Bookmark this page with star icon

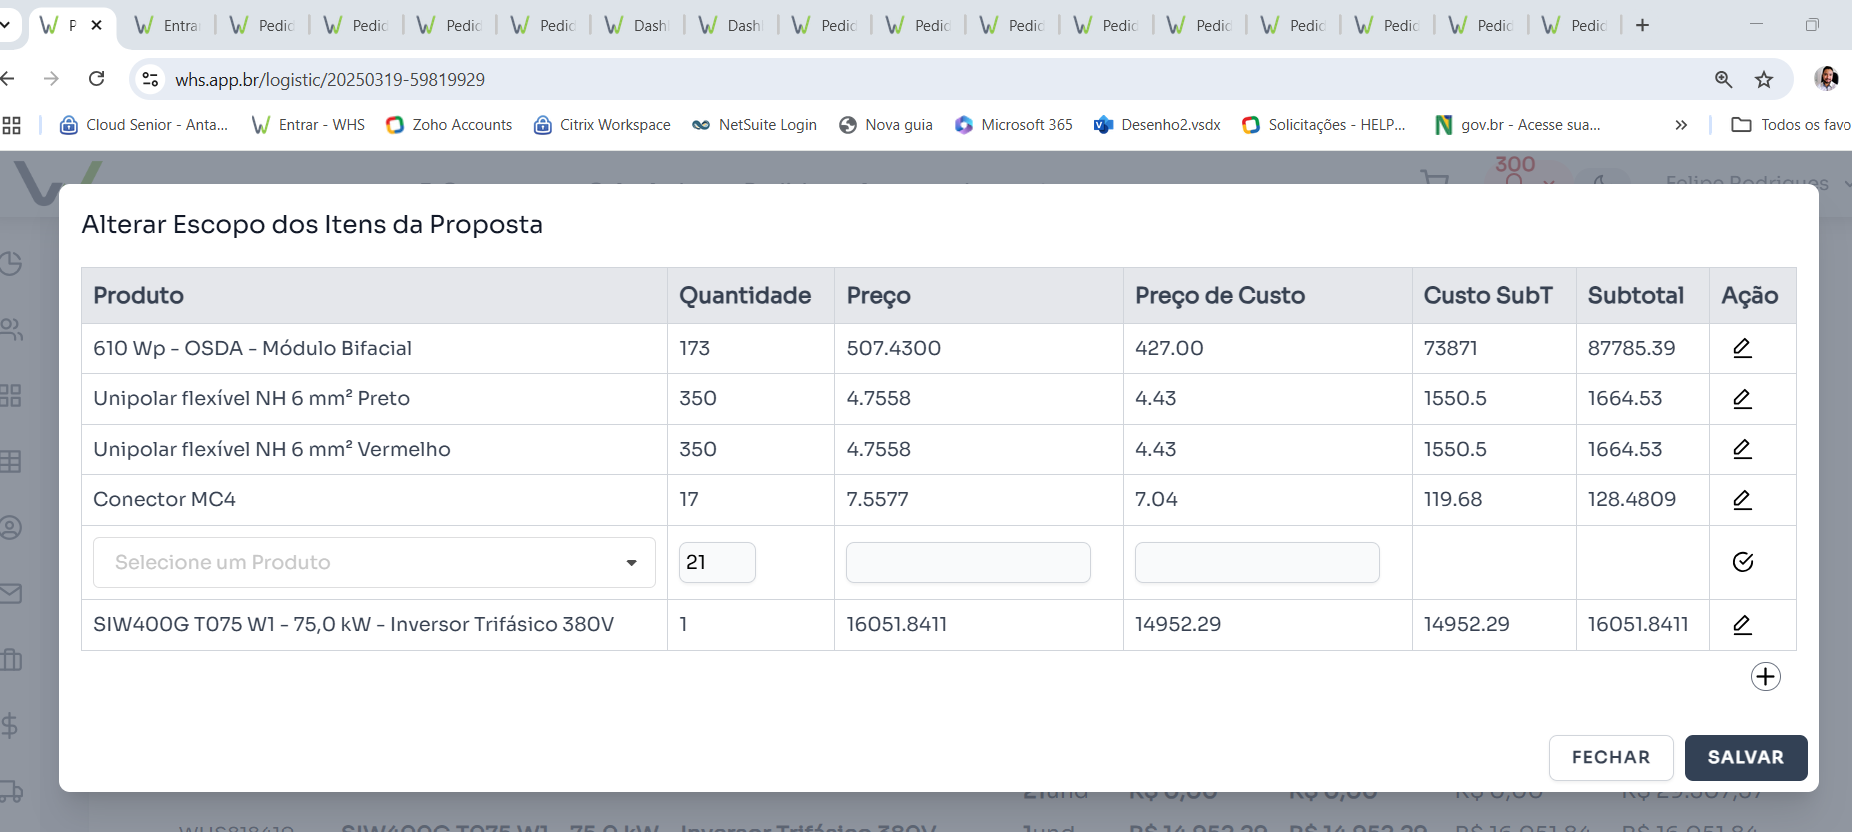click(1764, 80)
